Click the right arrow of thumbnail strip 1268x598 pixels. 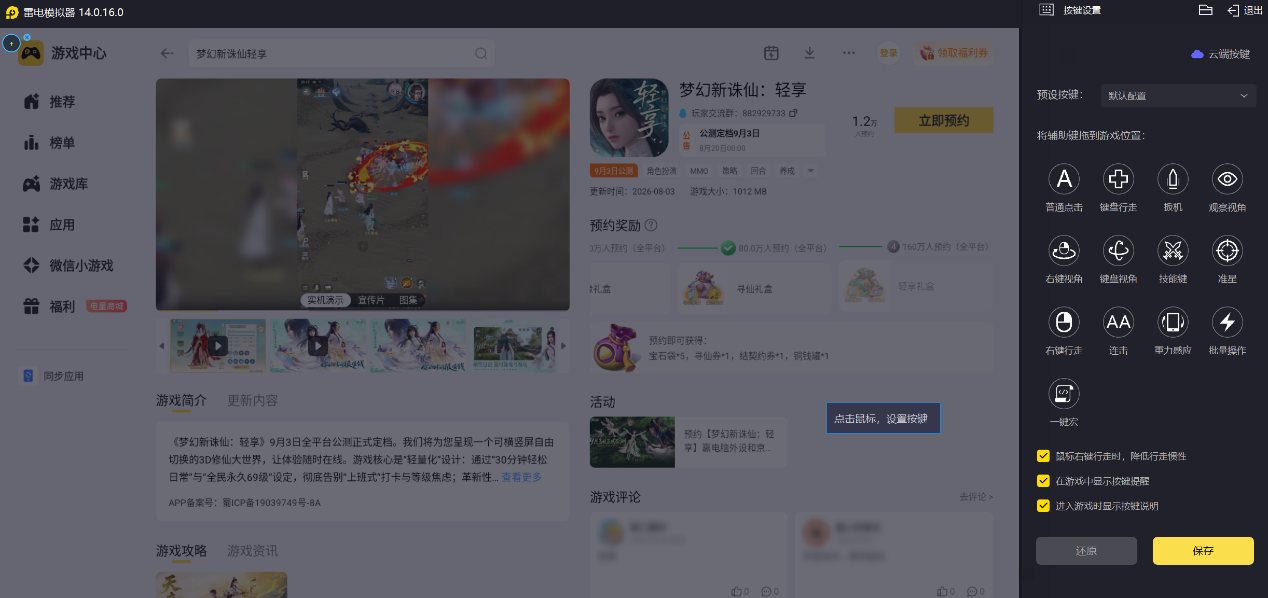563,346
